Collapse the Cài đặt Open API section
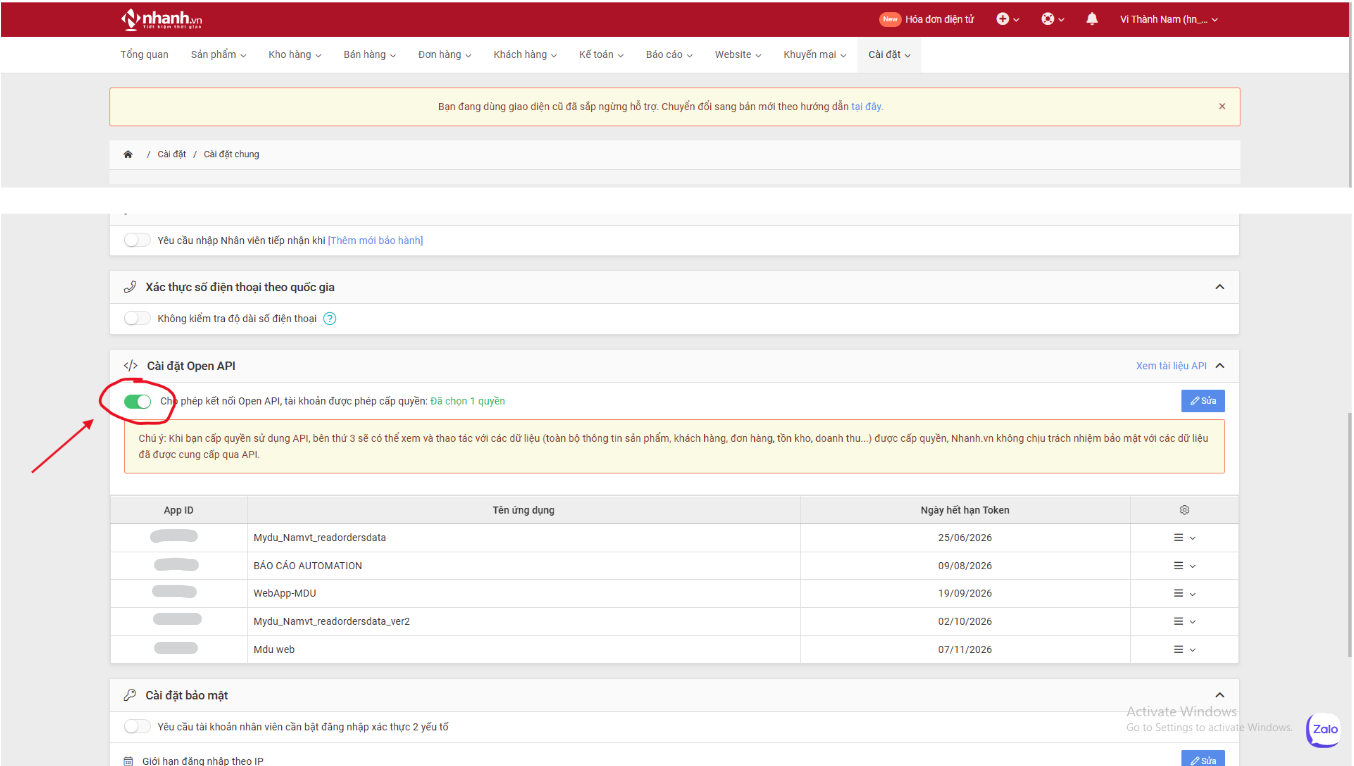The height and width of the screenshot is (766, 1354). (1219, 366)
